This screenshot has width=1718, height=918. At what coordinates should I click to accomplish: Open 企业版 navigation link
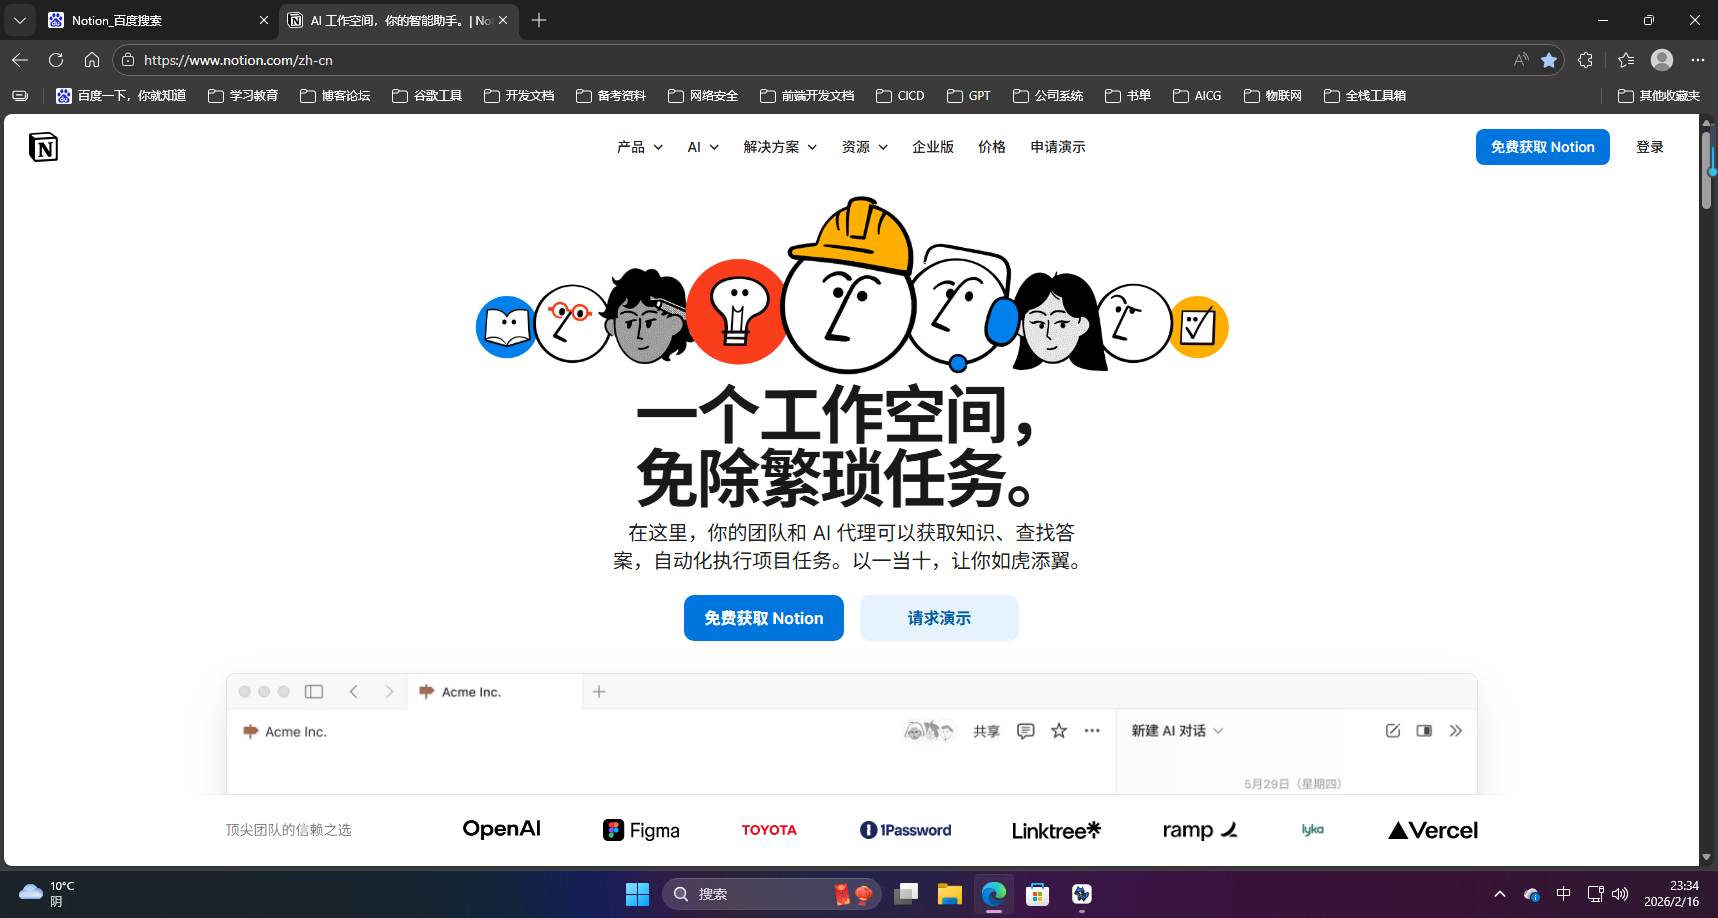coord(933,147)
